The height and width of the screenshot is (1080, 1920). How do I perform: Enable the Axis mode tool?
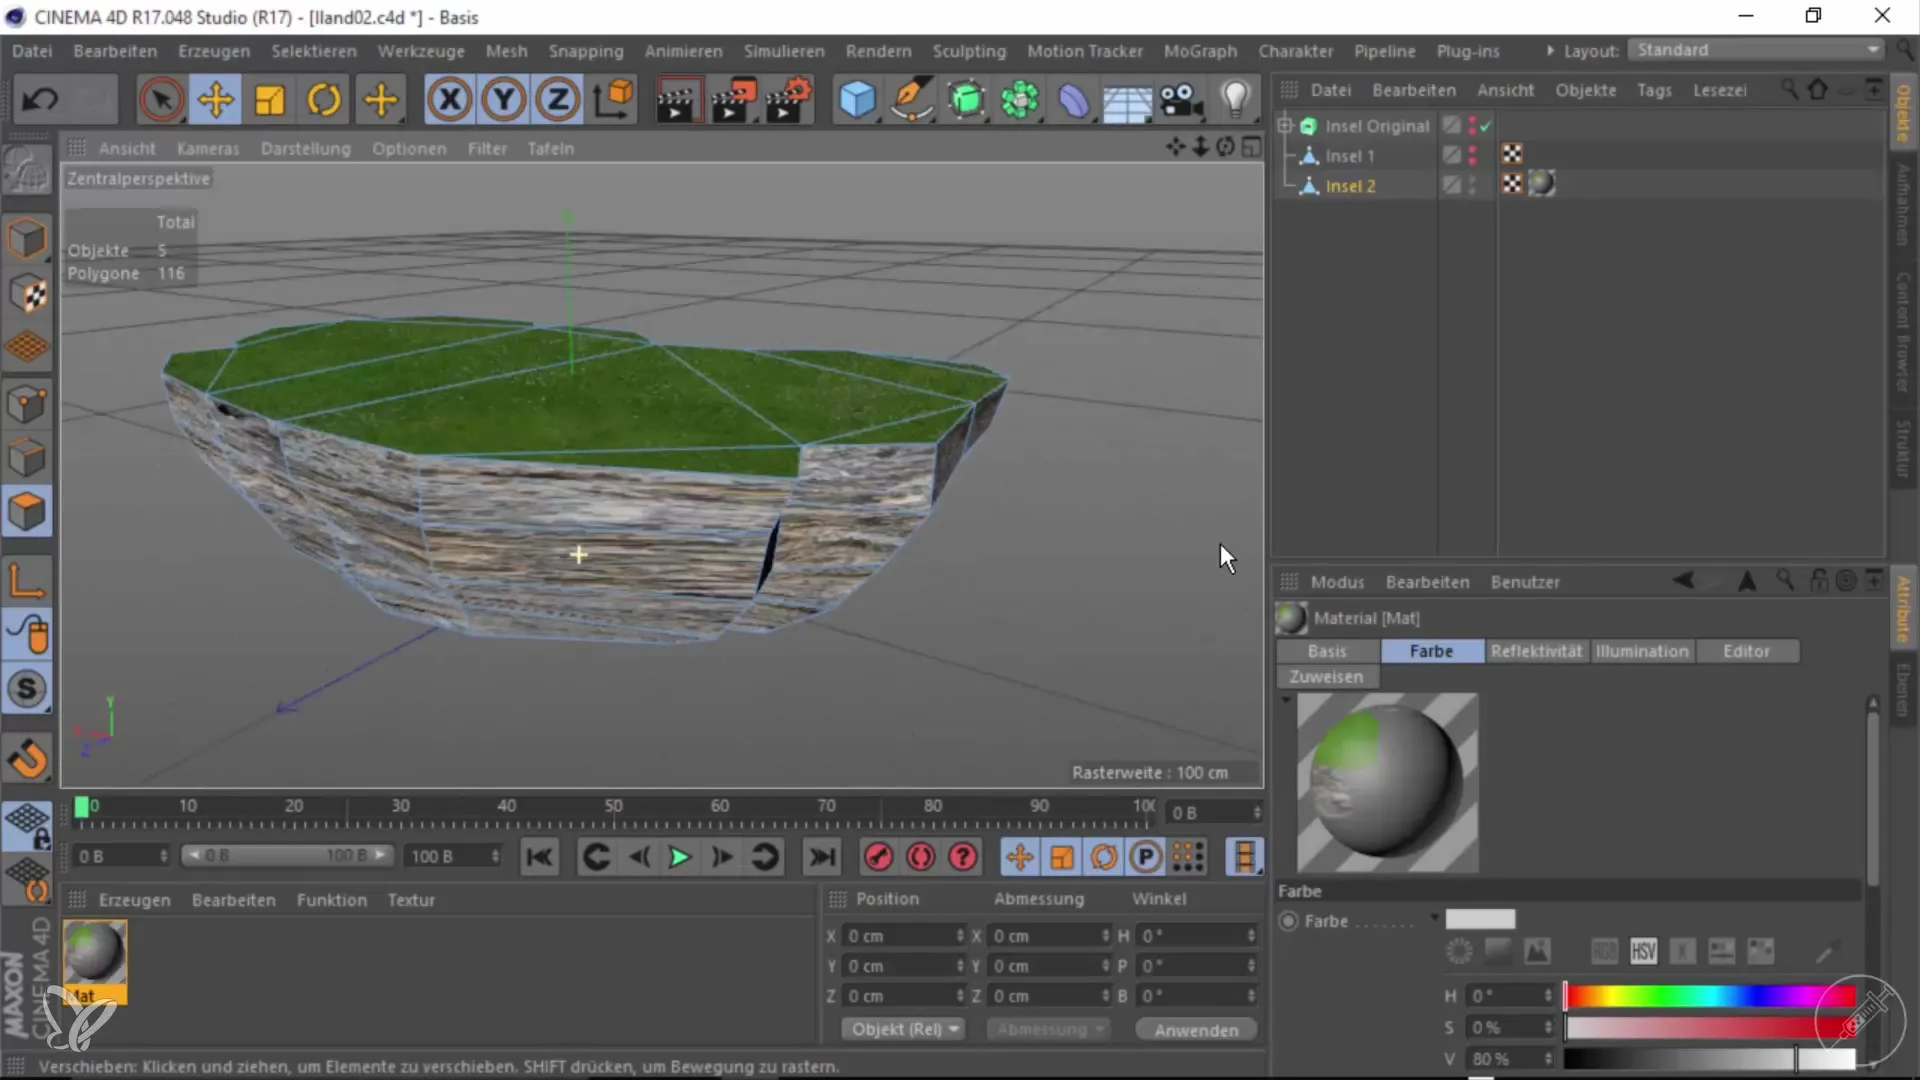pyautogui.click(x=27, y=580)
